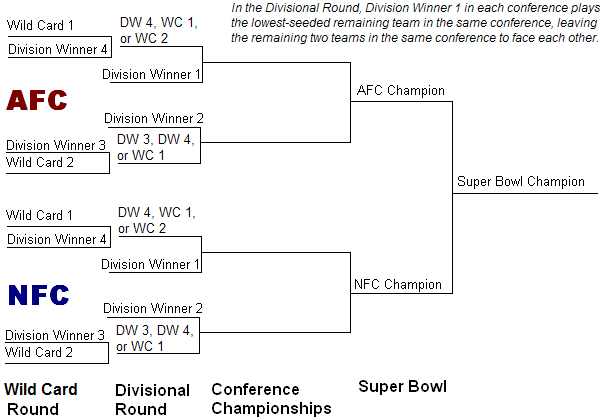Screen dimensions: 602x420
Task: Select the AFC Champion label
Action: pos(400,91)
